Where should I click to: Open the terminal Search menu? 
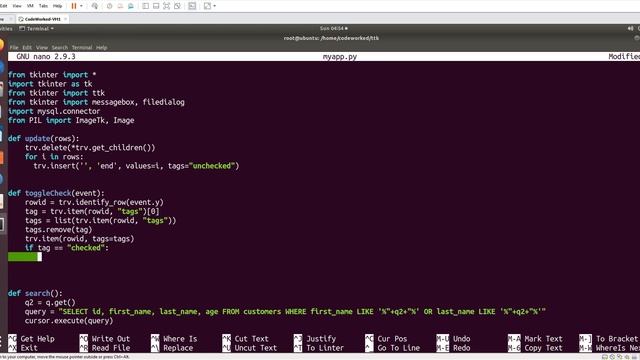tap(60, 47)
